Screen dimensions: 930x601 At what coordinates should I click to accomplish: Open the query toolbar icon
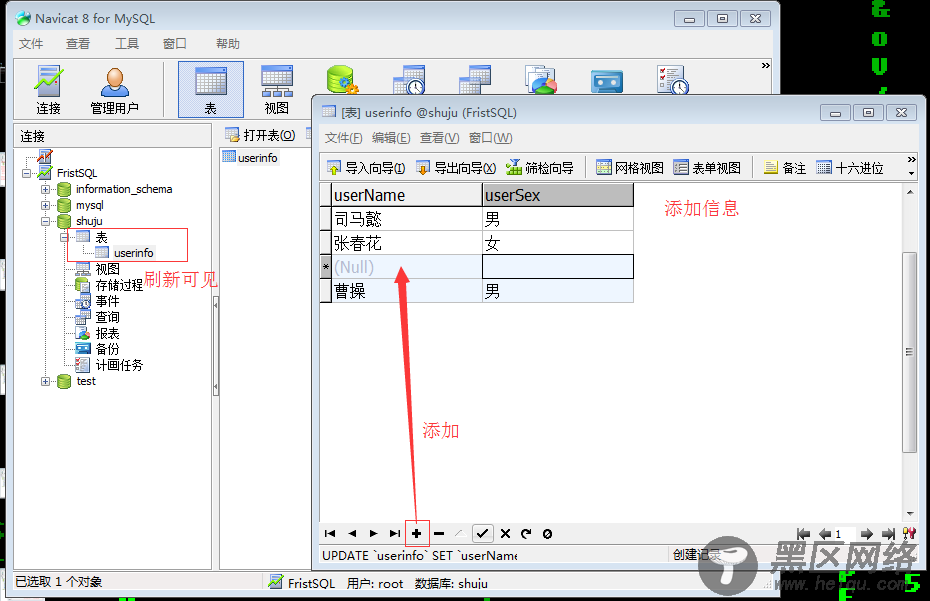click(x=475, y=80)
